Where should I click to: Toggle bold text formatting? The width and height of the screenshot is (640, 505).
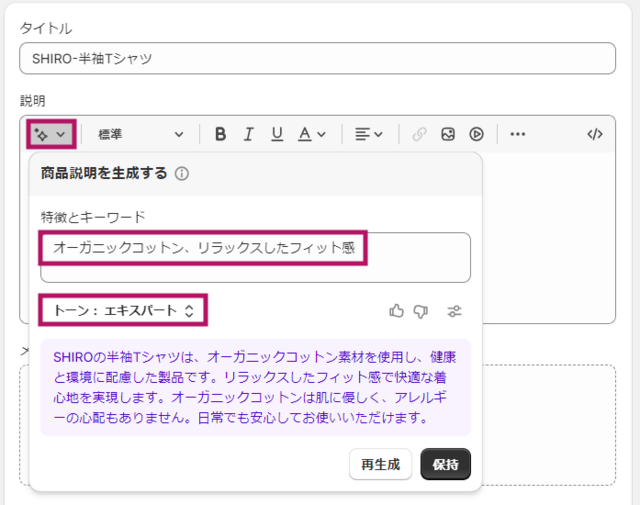220,134
